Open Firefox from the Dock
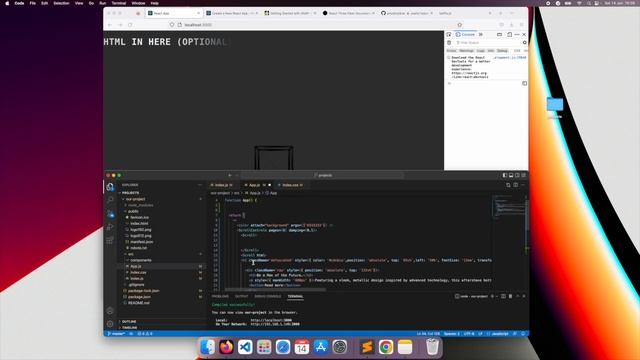This screenshot has width=640, height=360. pos(226,347)
